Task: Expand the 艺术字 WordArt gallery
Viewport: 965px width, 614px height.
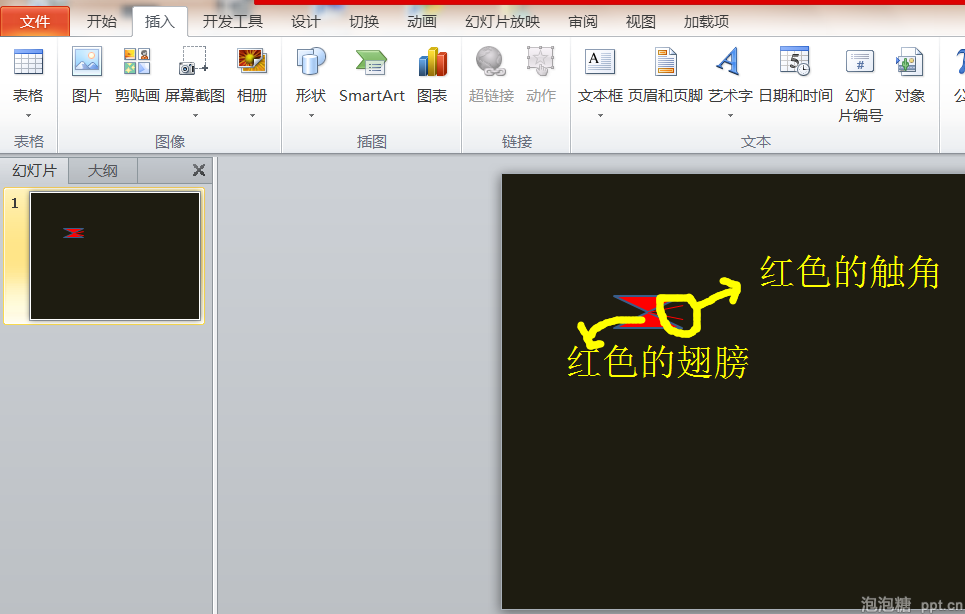Action: tap(730, 115)
